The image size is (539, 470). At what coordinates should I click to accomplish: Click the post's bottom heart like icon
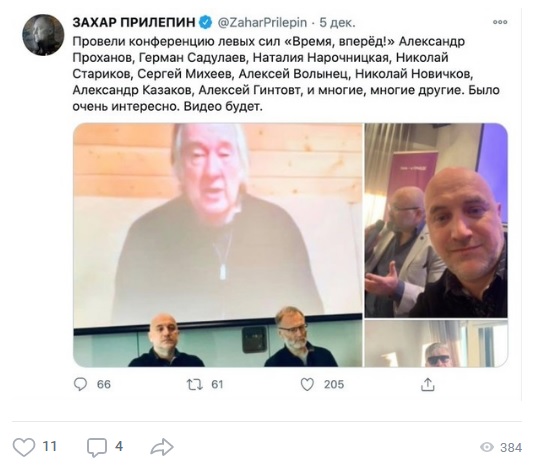(24, 447)
